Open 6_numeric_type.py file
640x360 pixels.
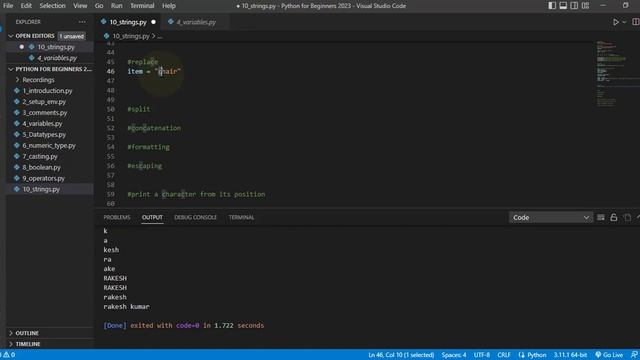click(x=49, y=145)
